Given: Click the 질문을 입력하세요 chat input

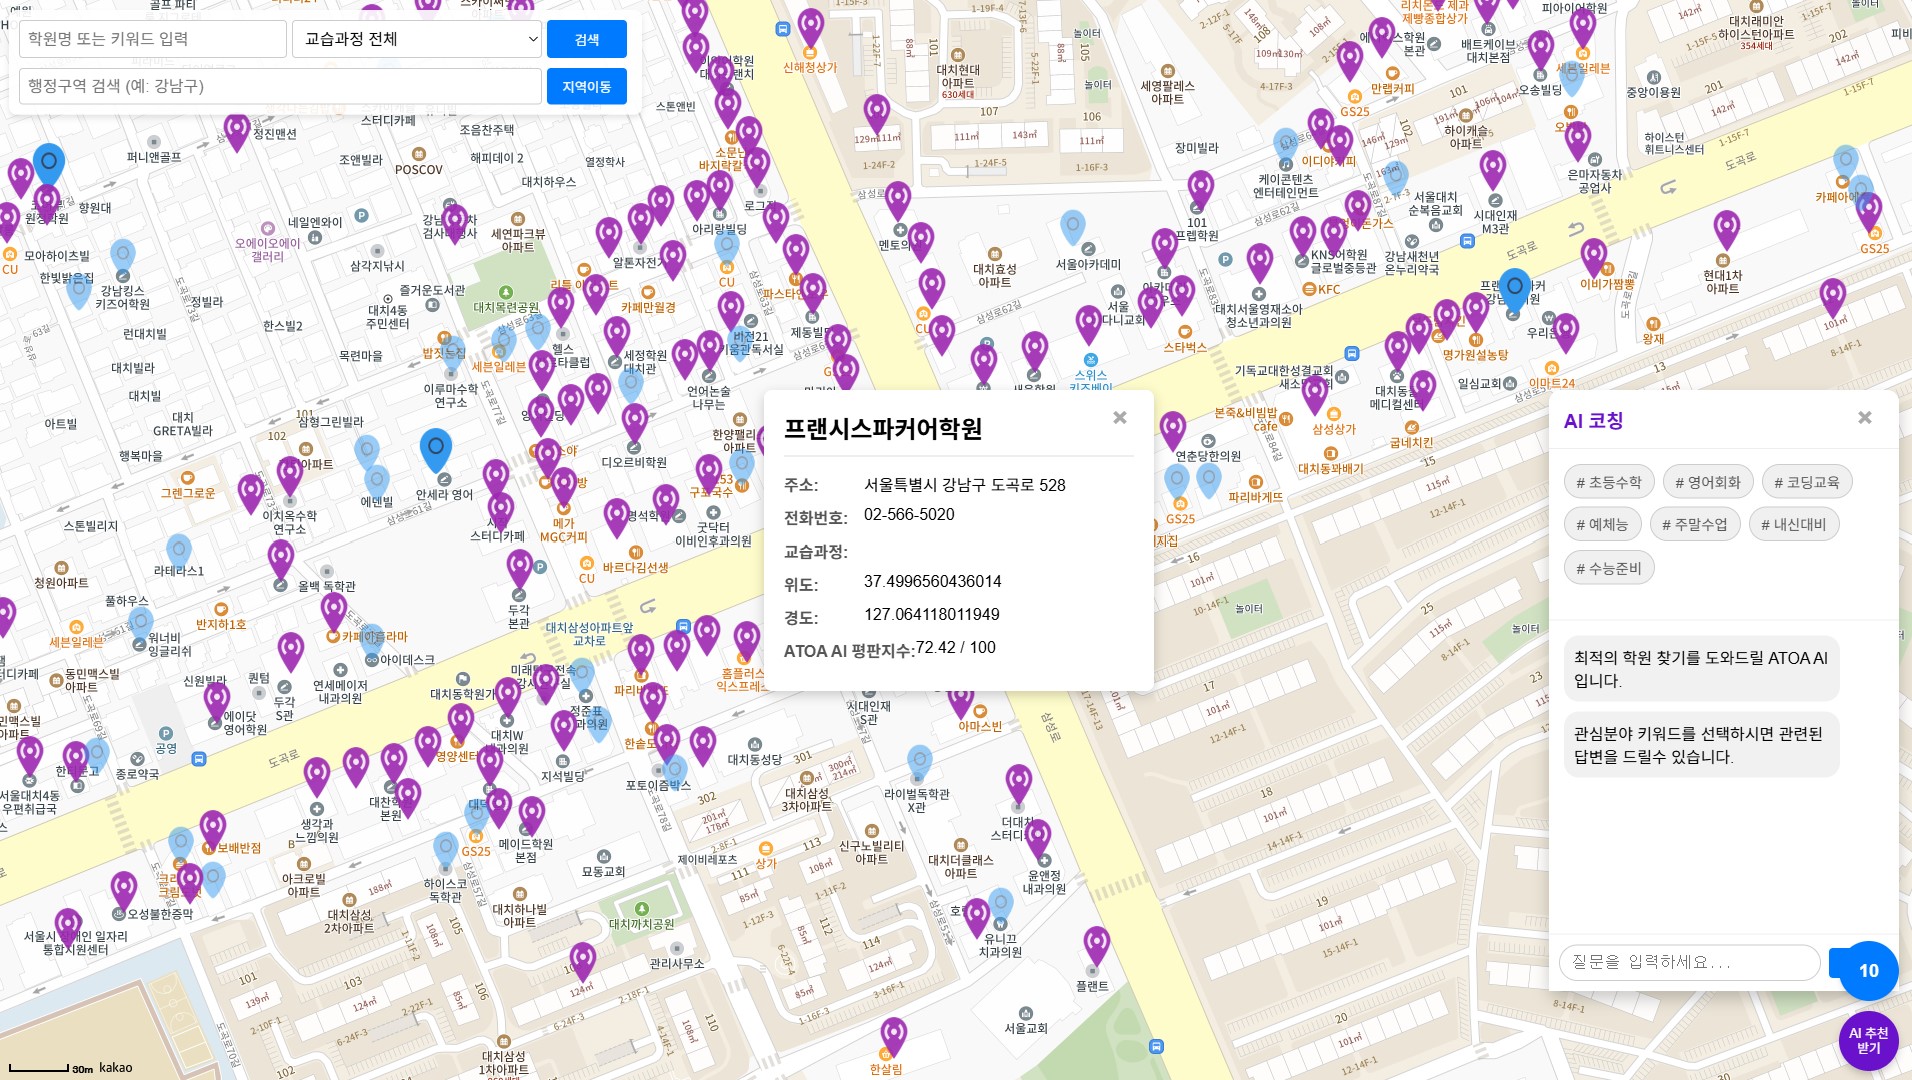Looking at the screenshot, I should click(1688, 962).
